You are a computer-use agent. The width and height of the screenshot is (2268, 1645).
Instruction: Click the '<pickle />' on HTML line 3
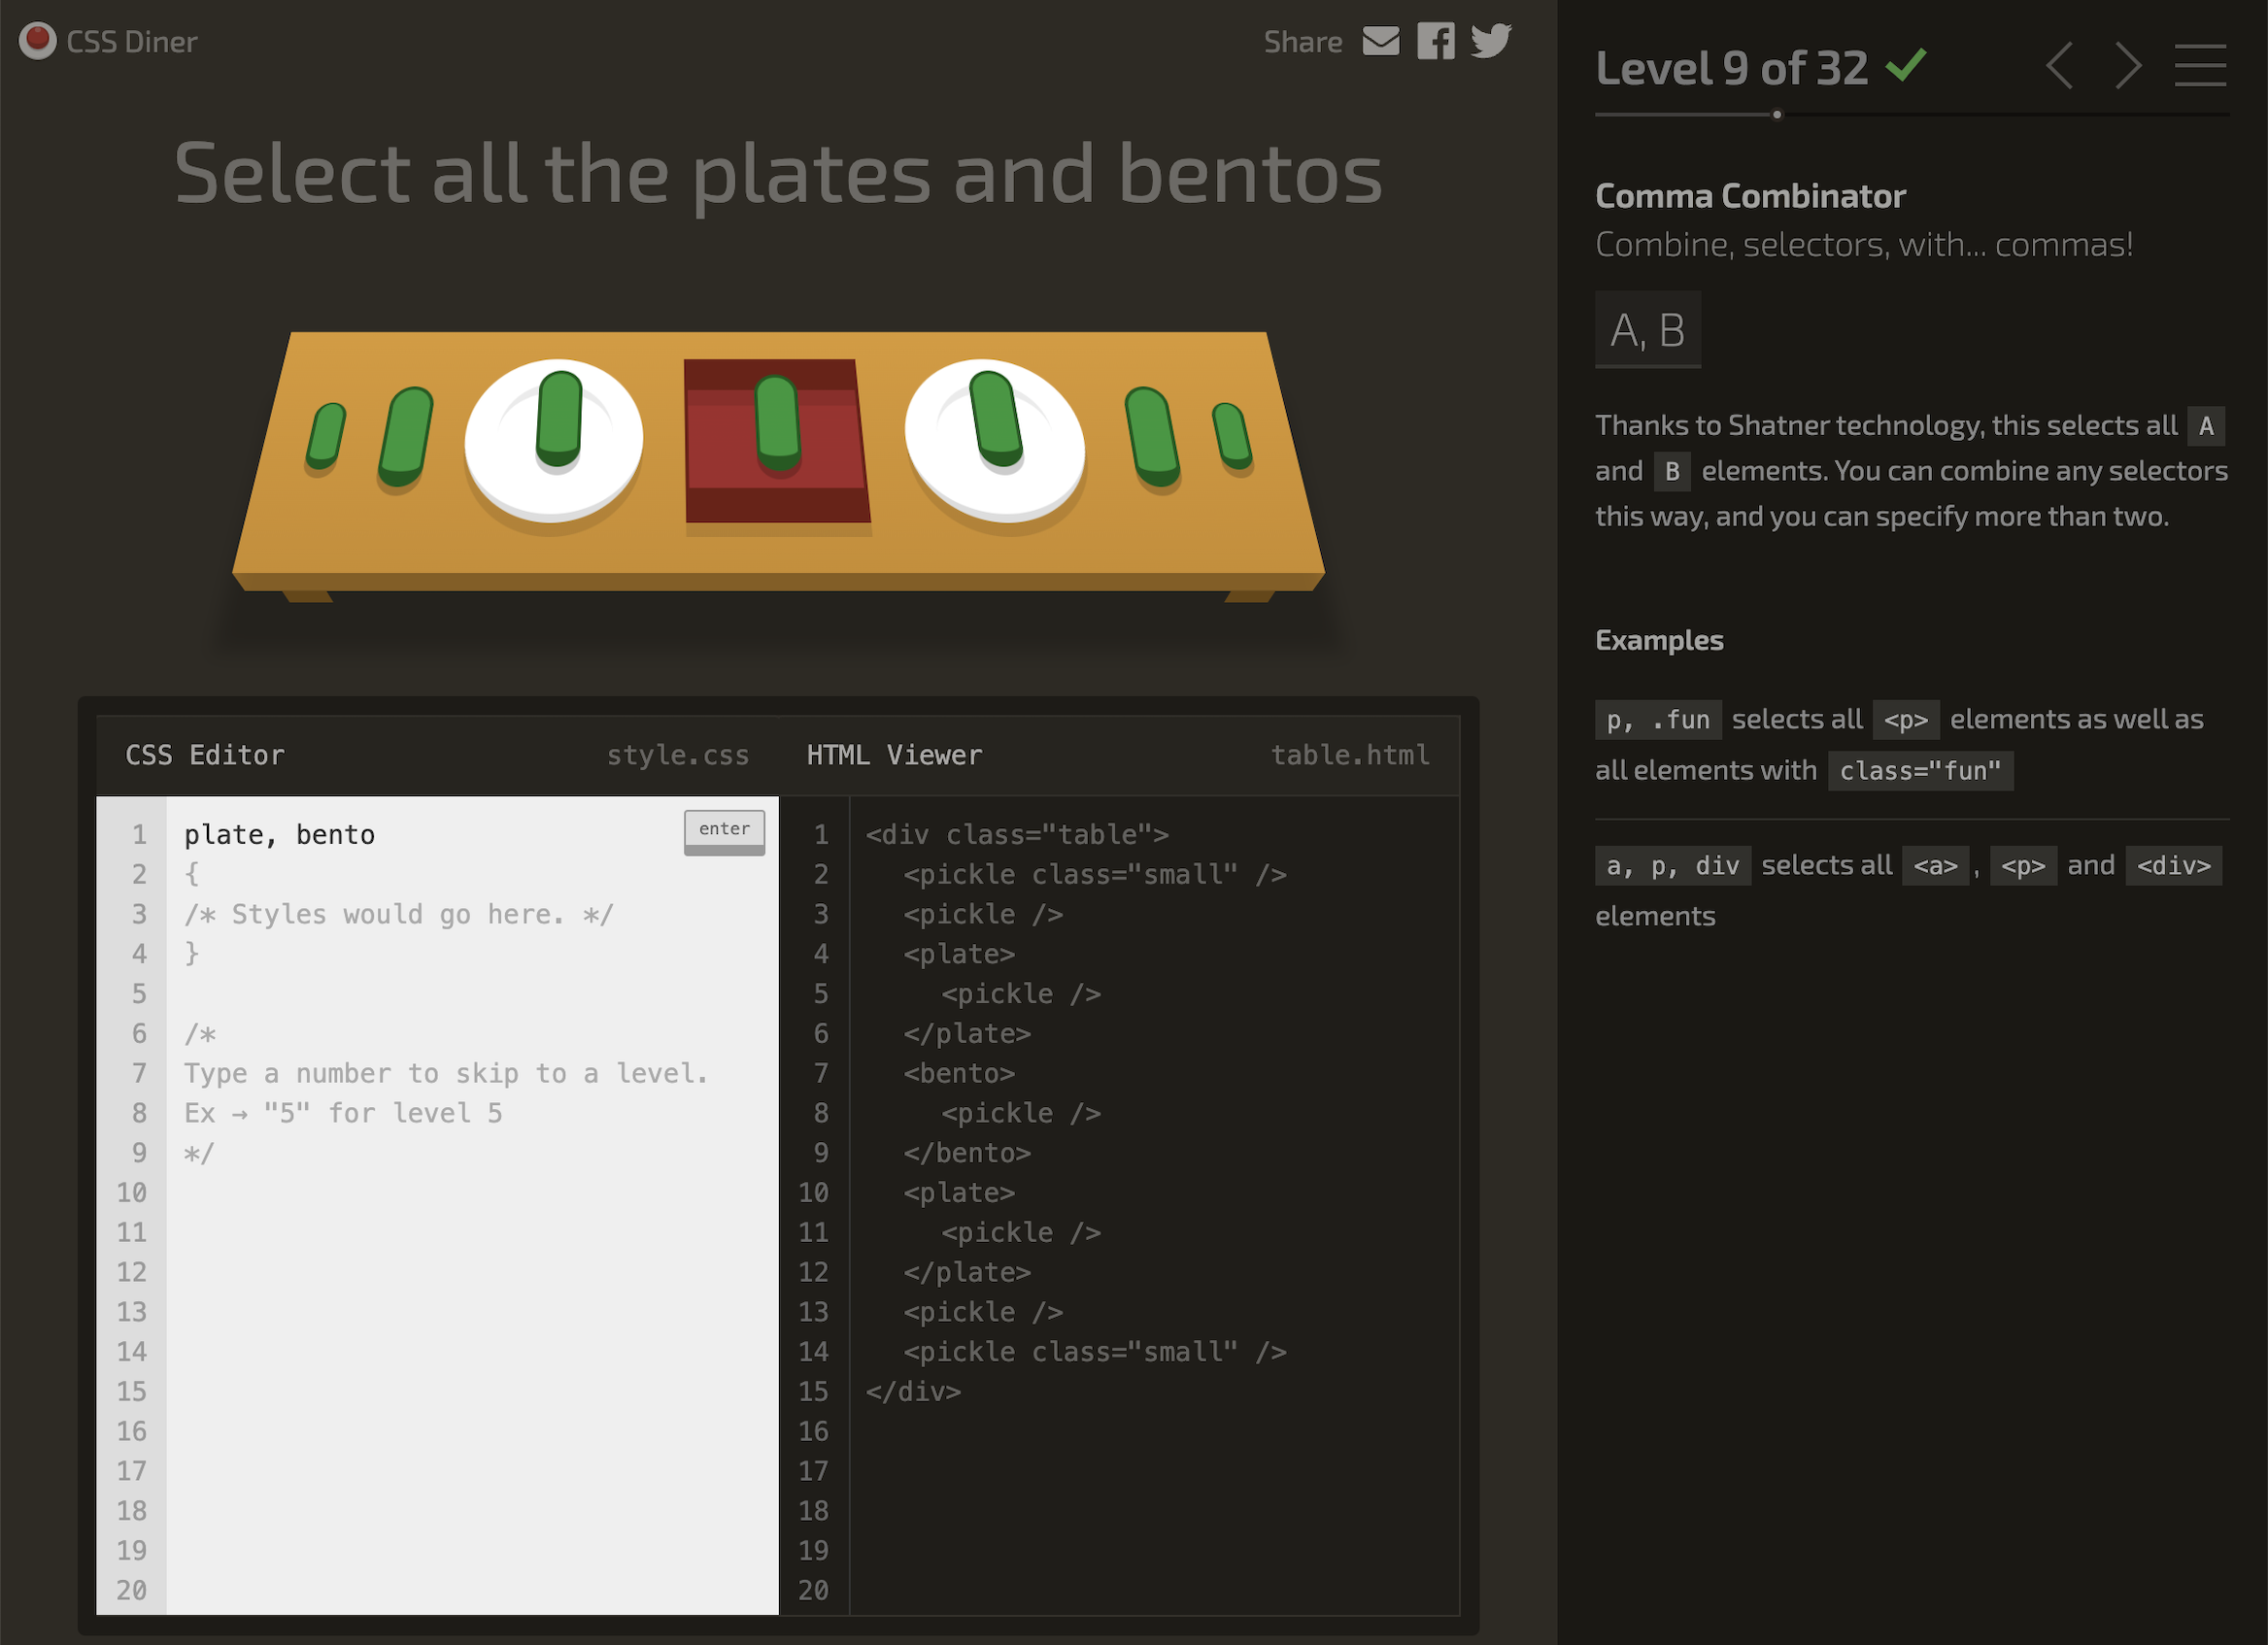[983, 914]
